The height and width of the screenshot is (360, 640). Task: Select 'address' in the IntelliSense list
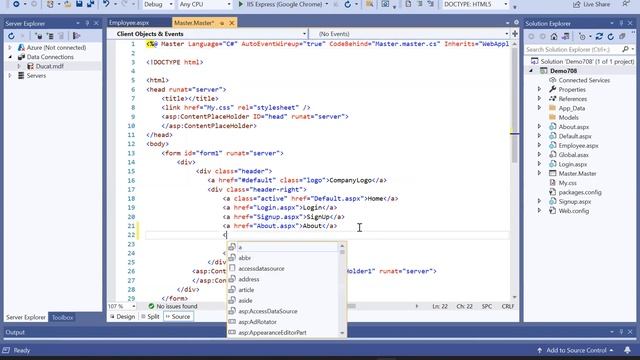coord(249,279)
